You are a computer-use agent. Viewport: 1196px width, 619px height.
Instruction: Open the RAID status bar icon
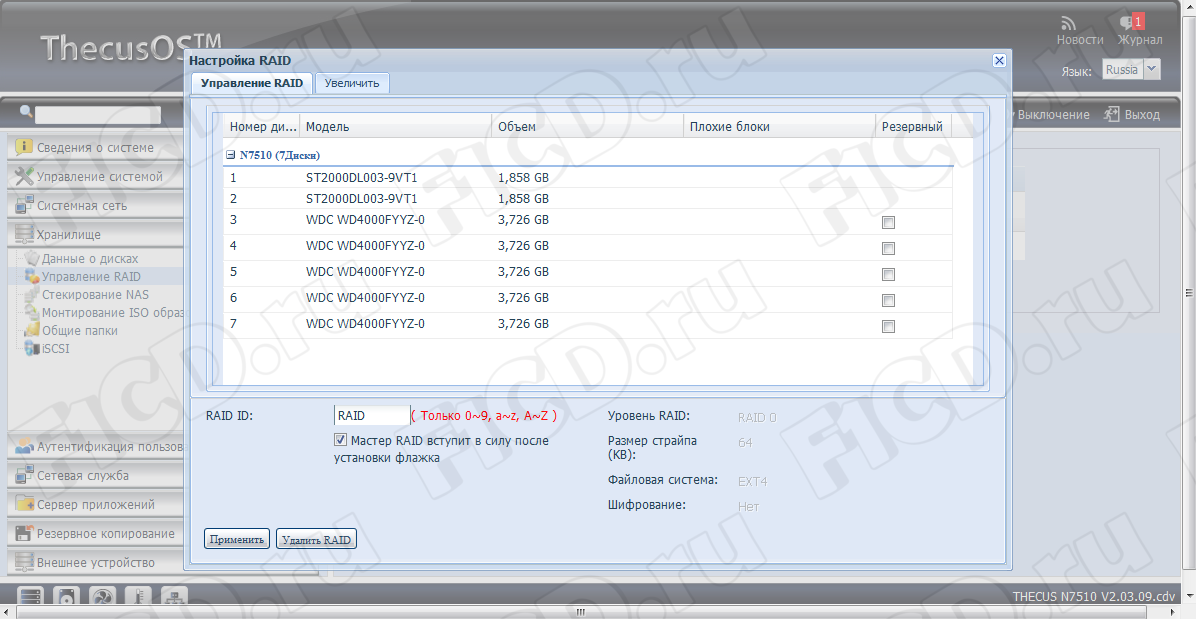tap(31, 597)
